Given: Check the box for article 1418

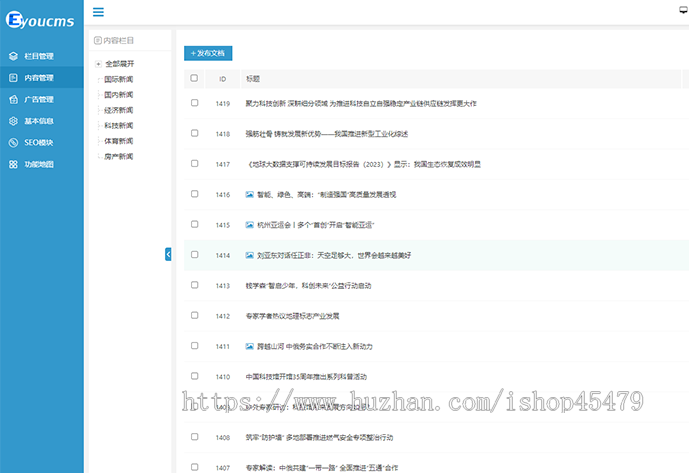Looking at the screenshot, I should pyautogui.click(x=194, y=133).
